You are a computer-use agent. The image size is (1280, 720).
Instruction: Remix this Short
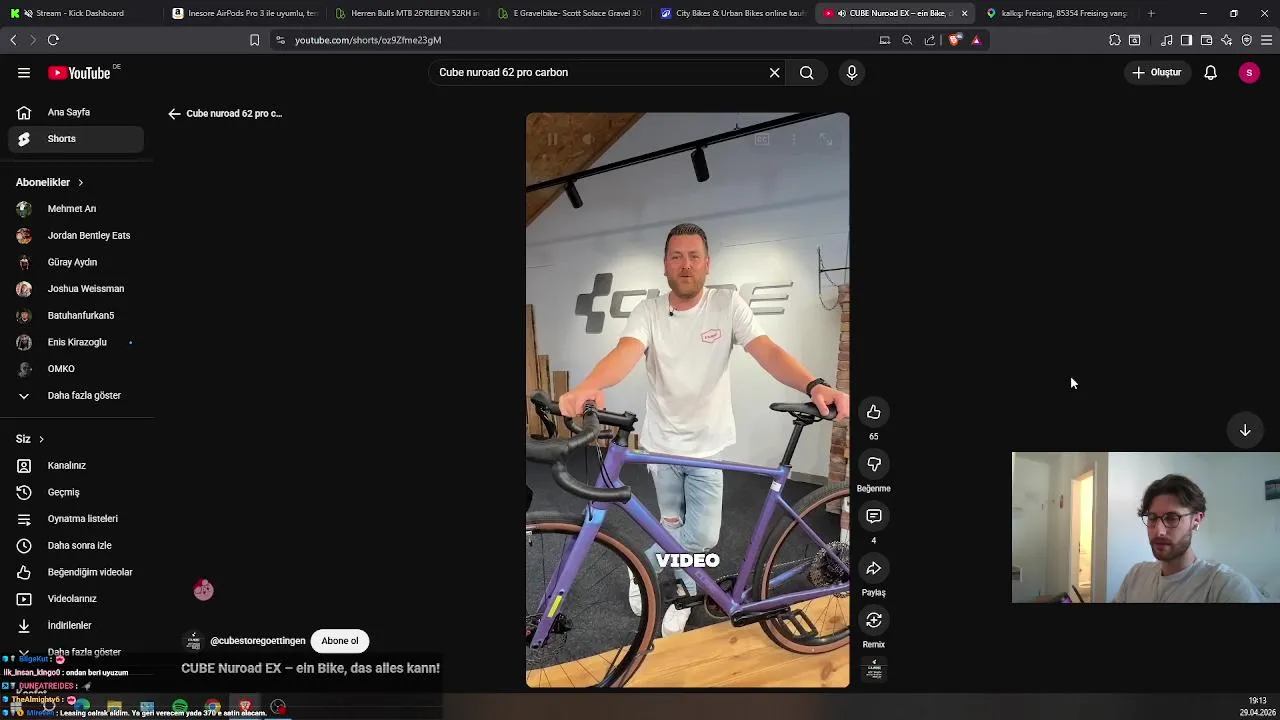(x=874, y=620)
